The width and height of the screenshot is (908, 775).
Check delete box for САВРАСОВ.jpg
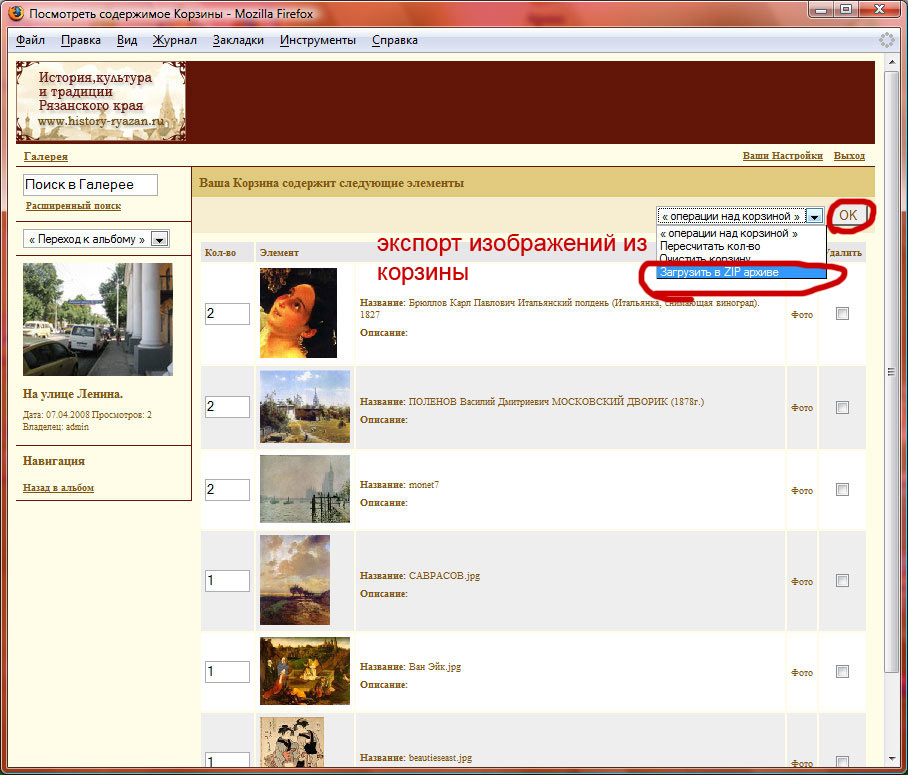pos(842,580)
